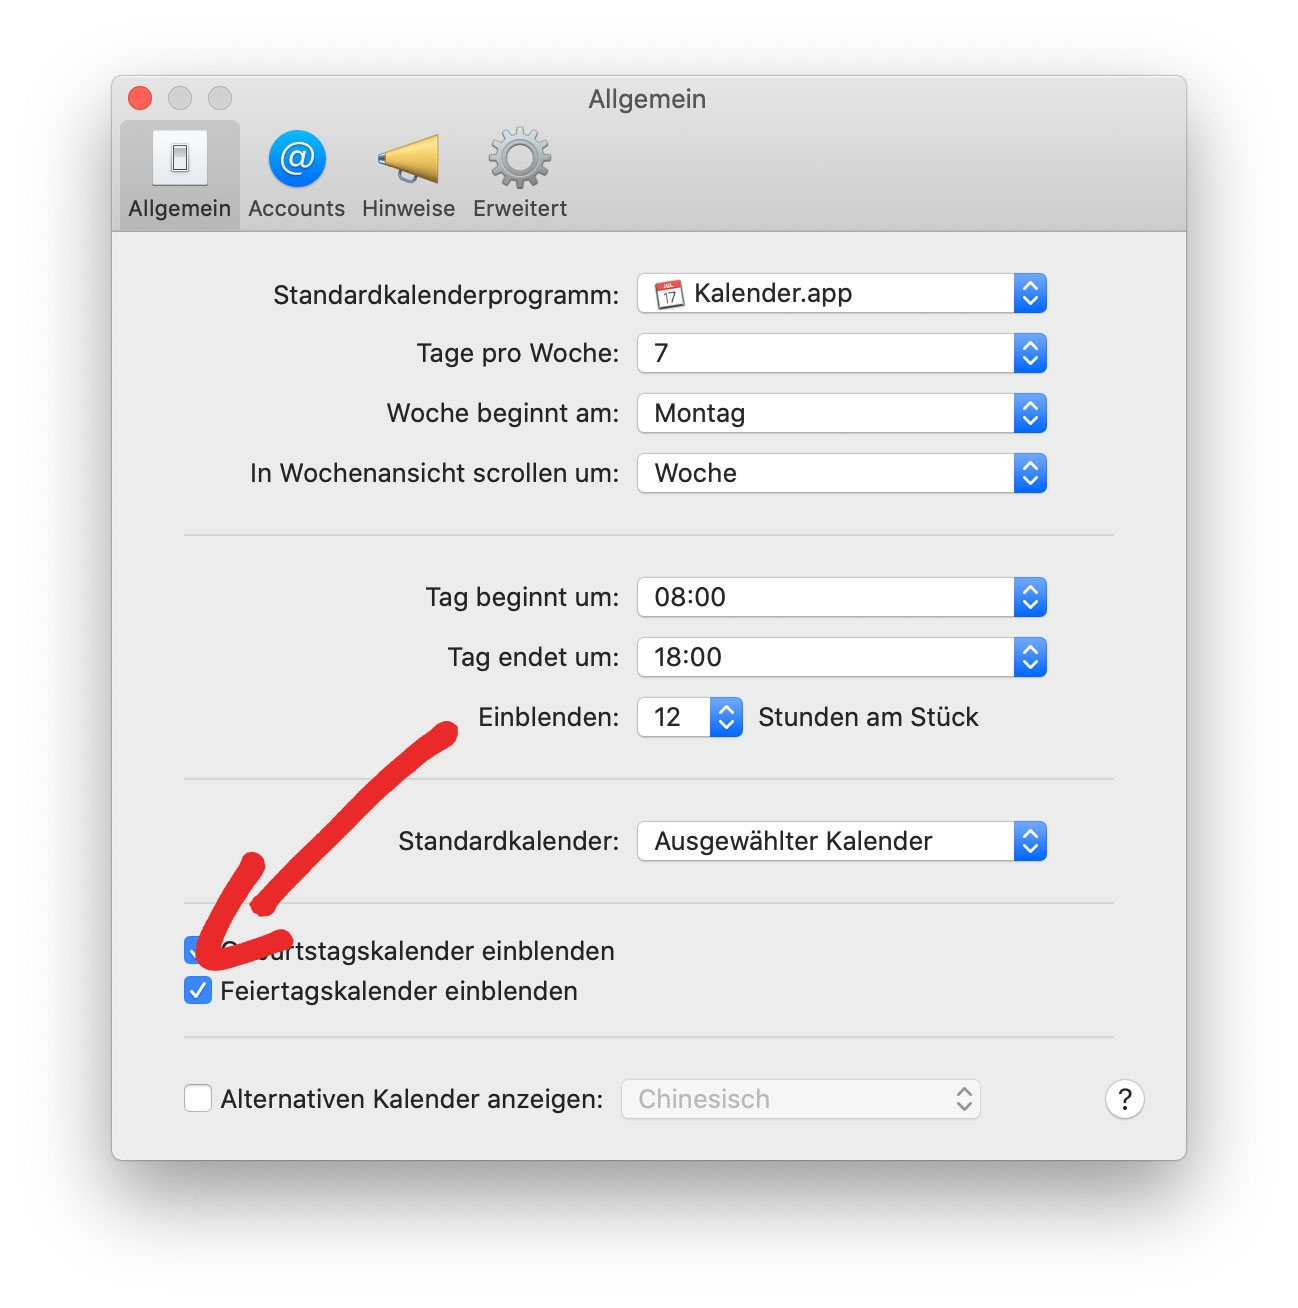The height and width of the screenshot is (1308, 1298).
Task: Click the Tage pro Woche label
Action: 518,353
